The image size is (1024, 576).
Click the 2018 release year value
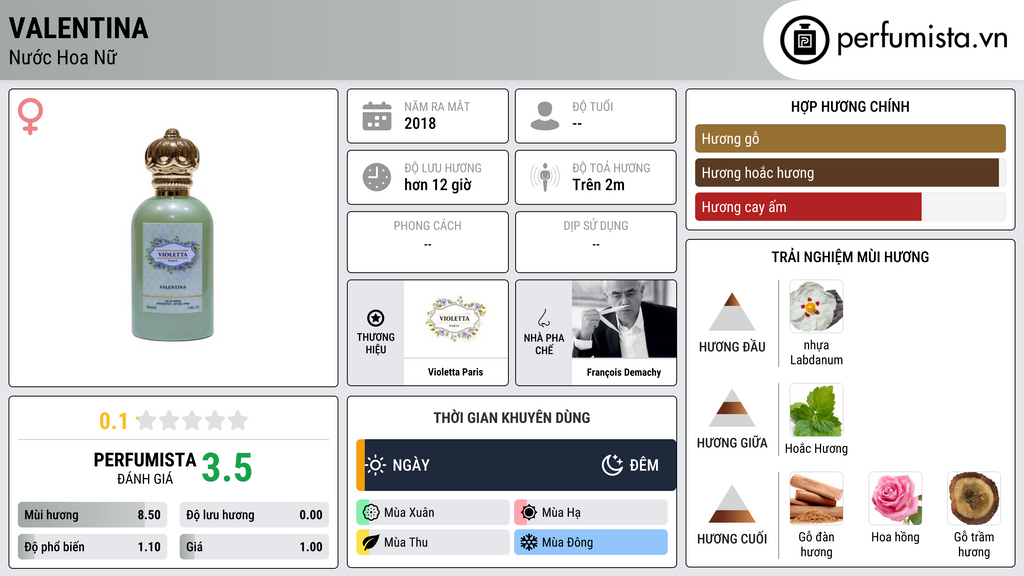tap(420, 123)
